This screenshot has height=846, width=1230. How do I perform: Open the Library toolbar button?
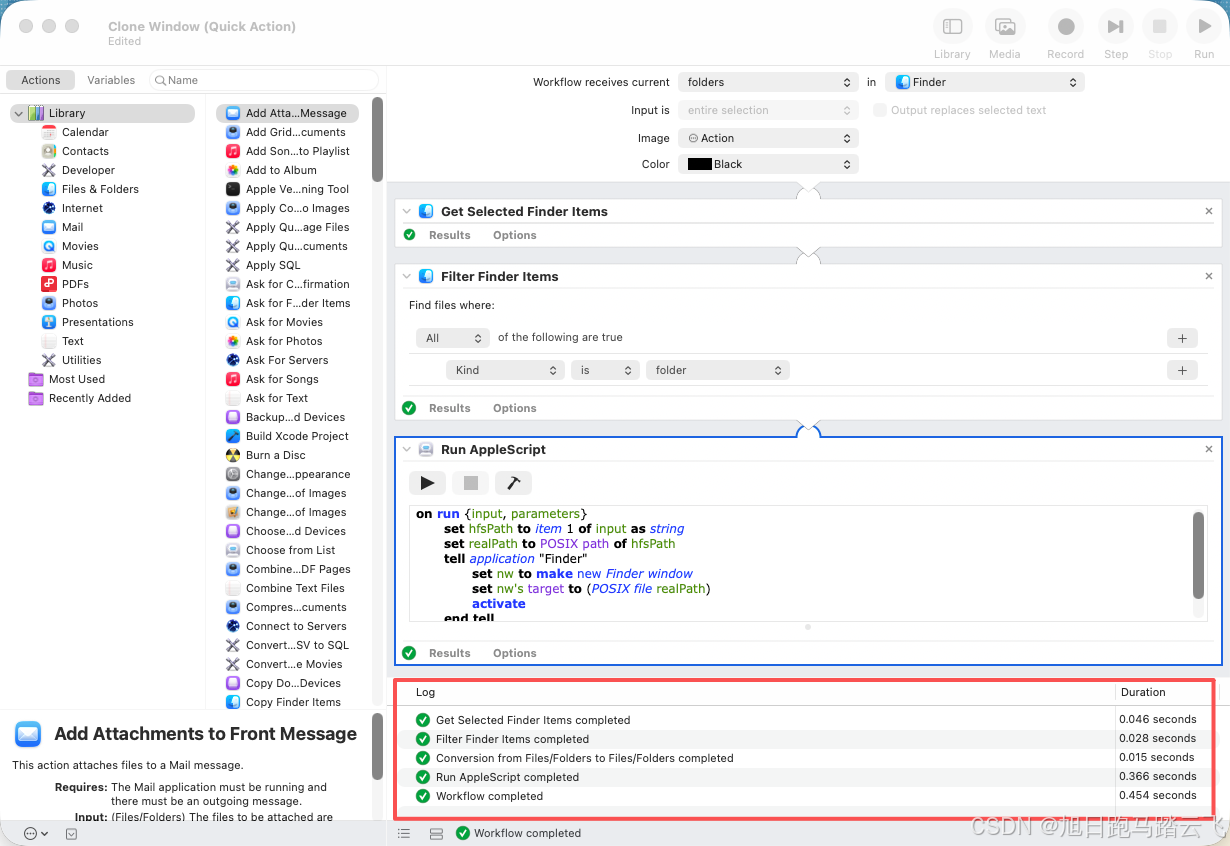(952, 27)
